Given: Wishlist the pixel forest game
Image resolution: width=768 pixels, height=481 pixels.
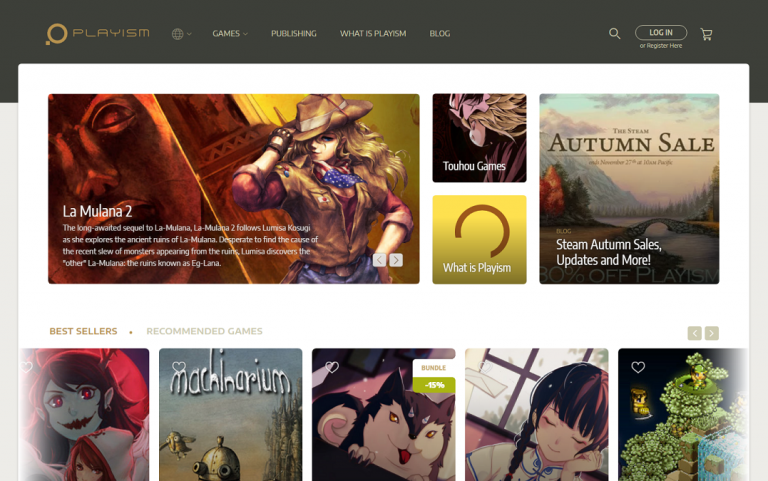Looking at the screenshot, I should (638, 367).
